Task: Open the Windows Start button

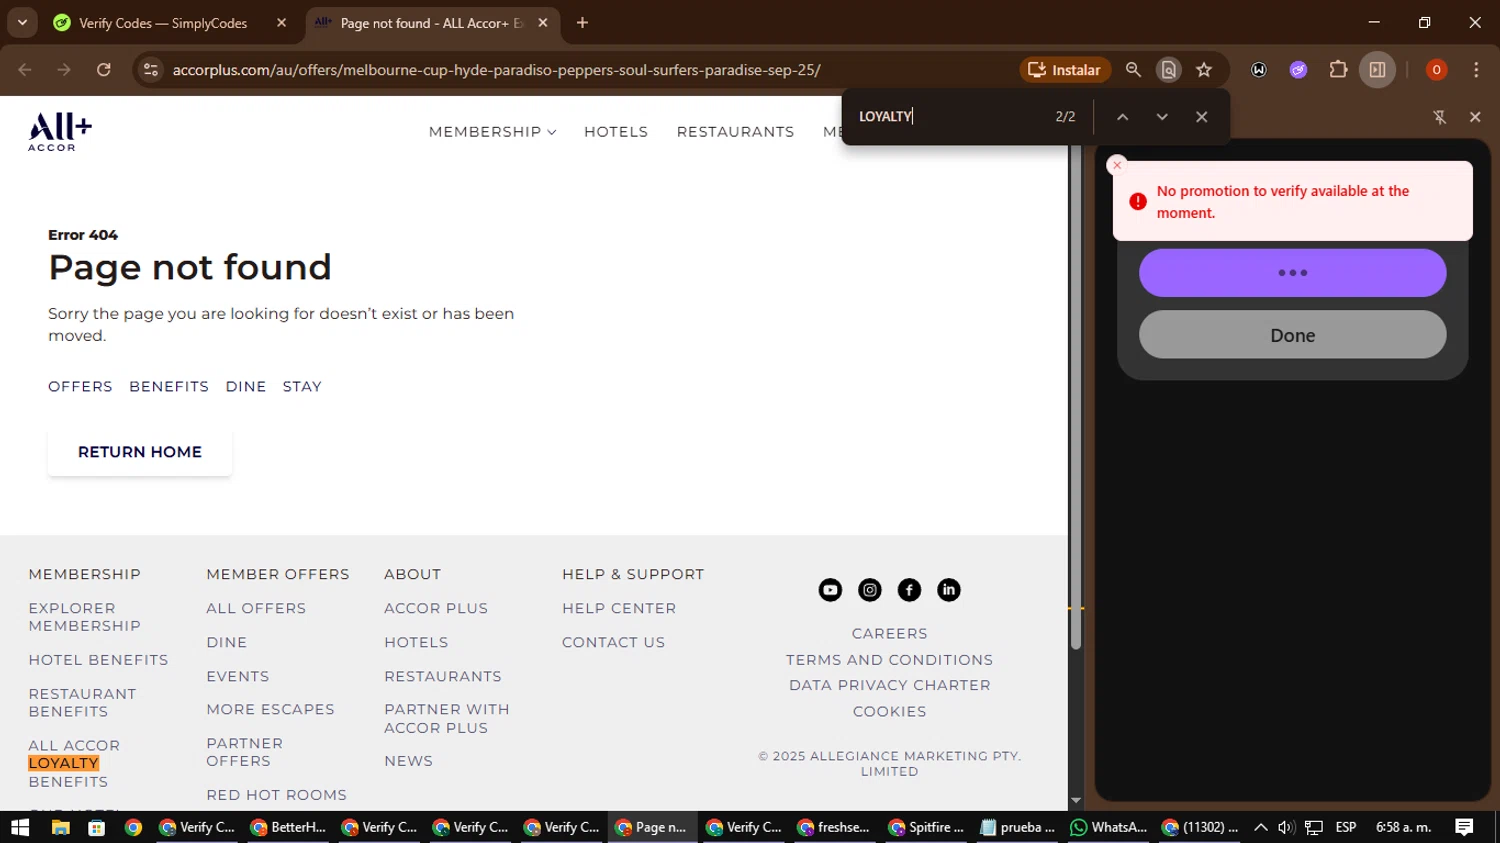Action: [x=20, y=827]
